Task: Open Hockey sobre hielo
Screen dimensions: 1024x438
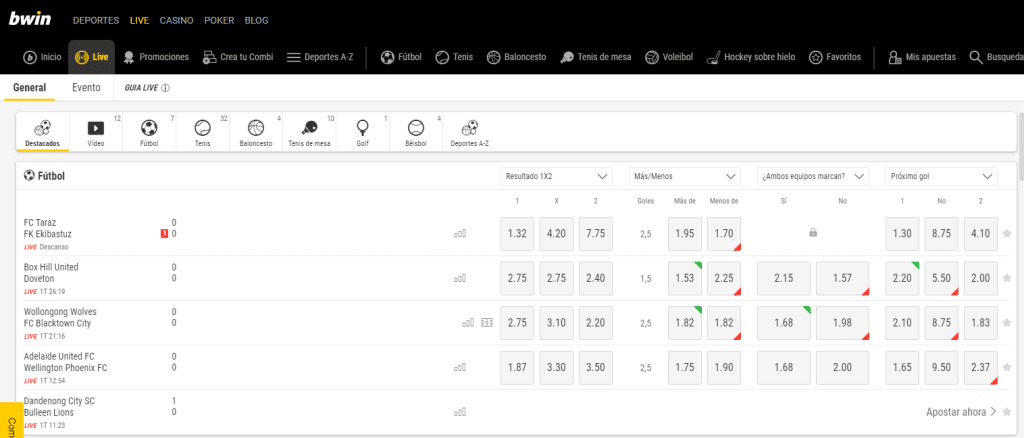Action: [x=751, y=57]
